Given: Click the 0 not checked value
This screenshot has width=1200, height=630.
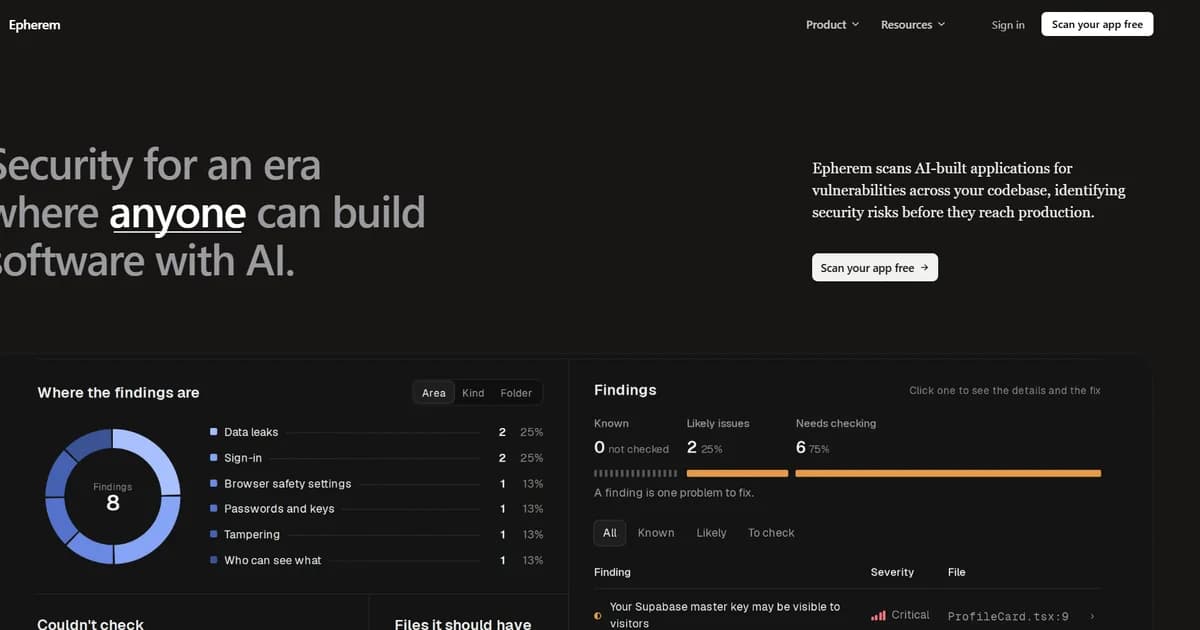Looking at the screenshot, I should 631,448.
